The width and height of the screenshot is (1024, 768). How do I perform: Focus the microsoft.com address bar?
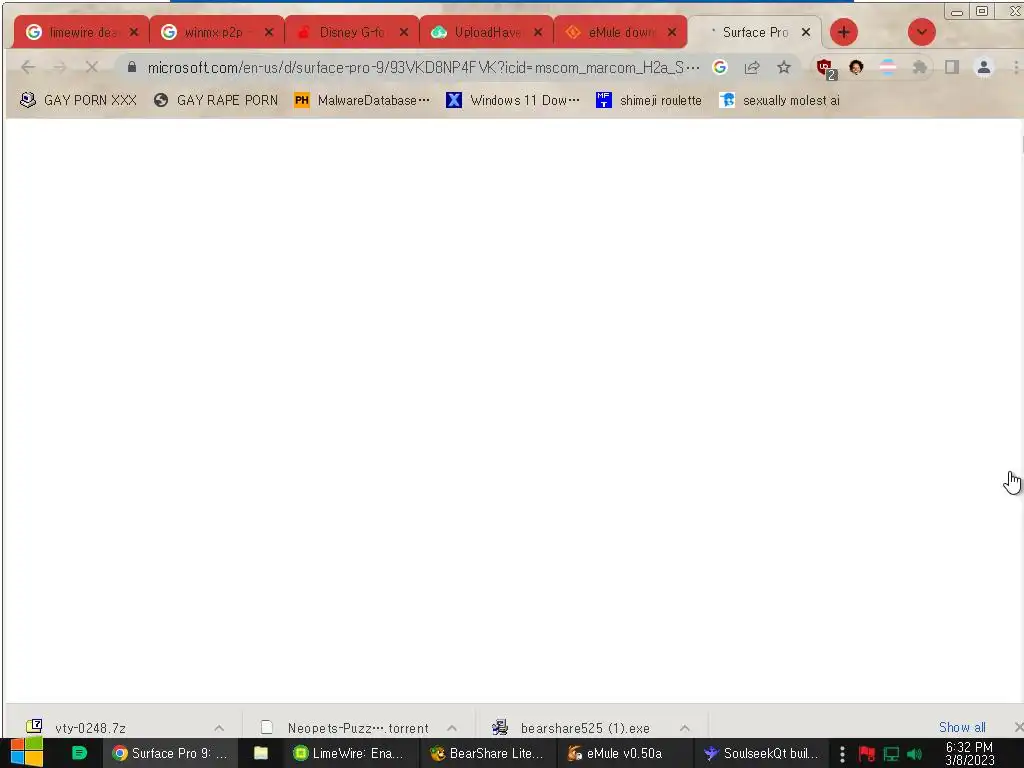click(423, 67)
